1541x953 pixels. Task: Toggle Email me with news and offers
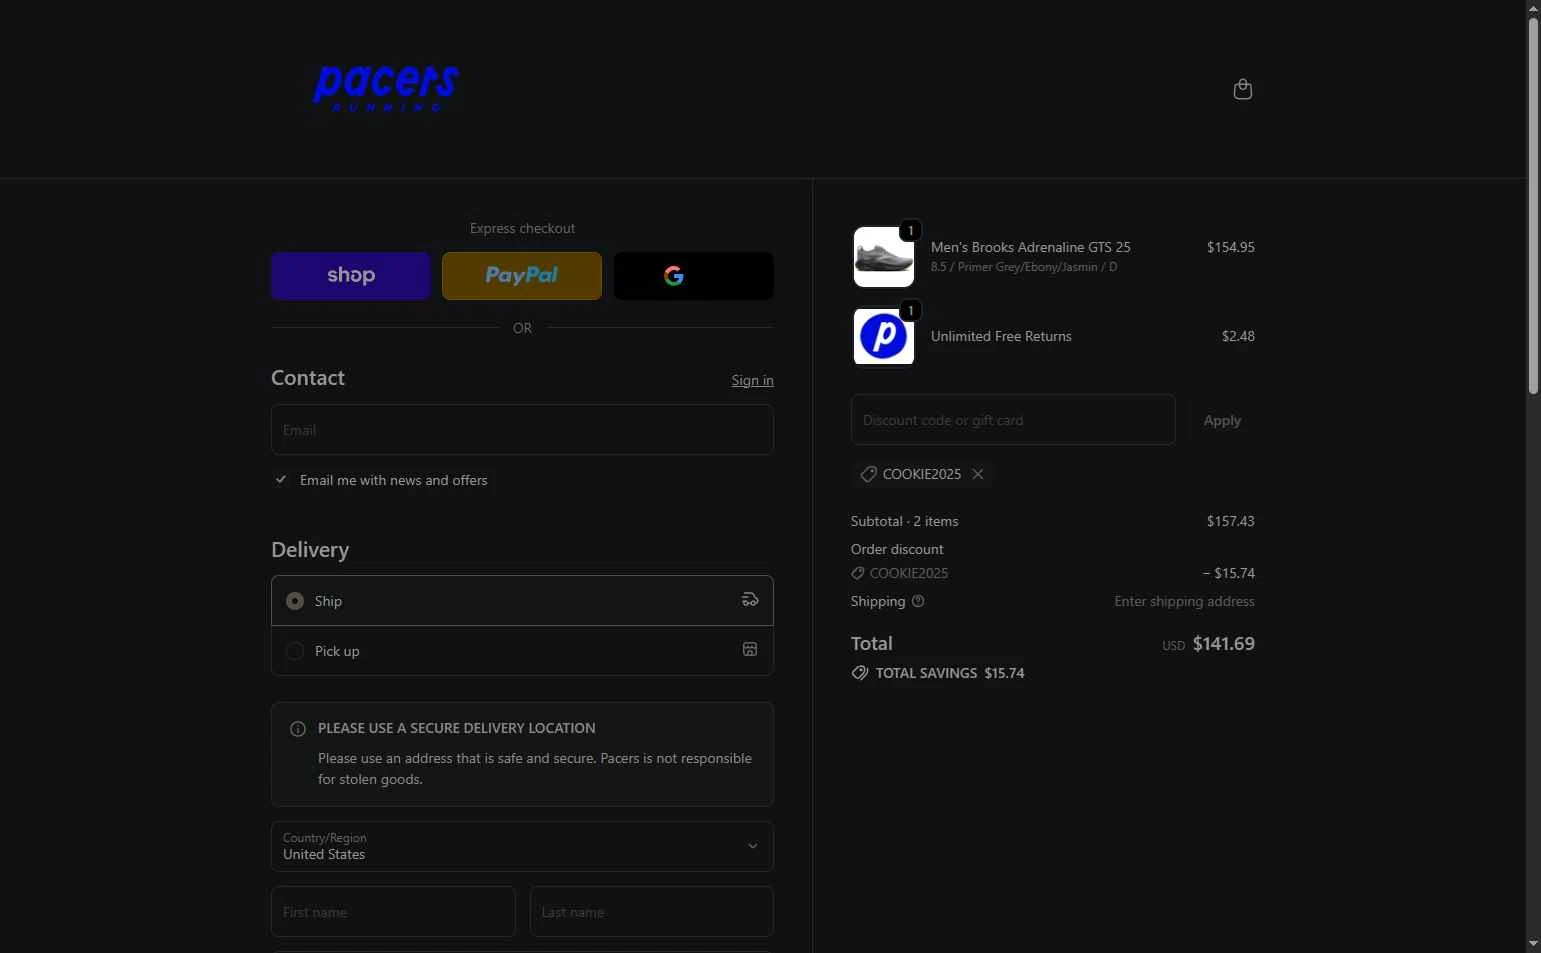click(281, 480)
